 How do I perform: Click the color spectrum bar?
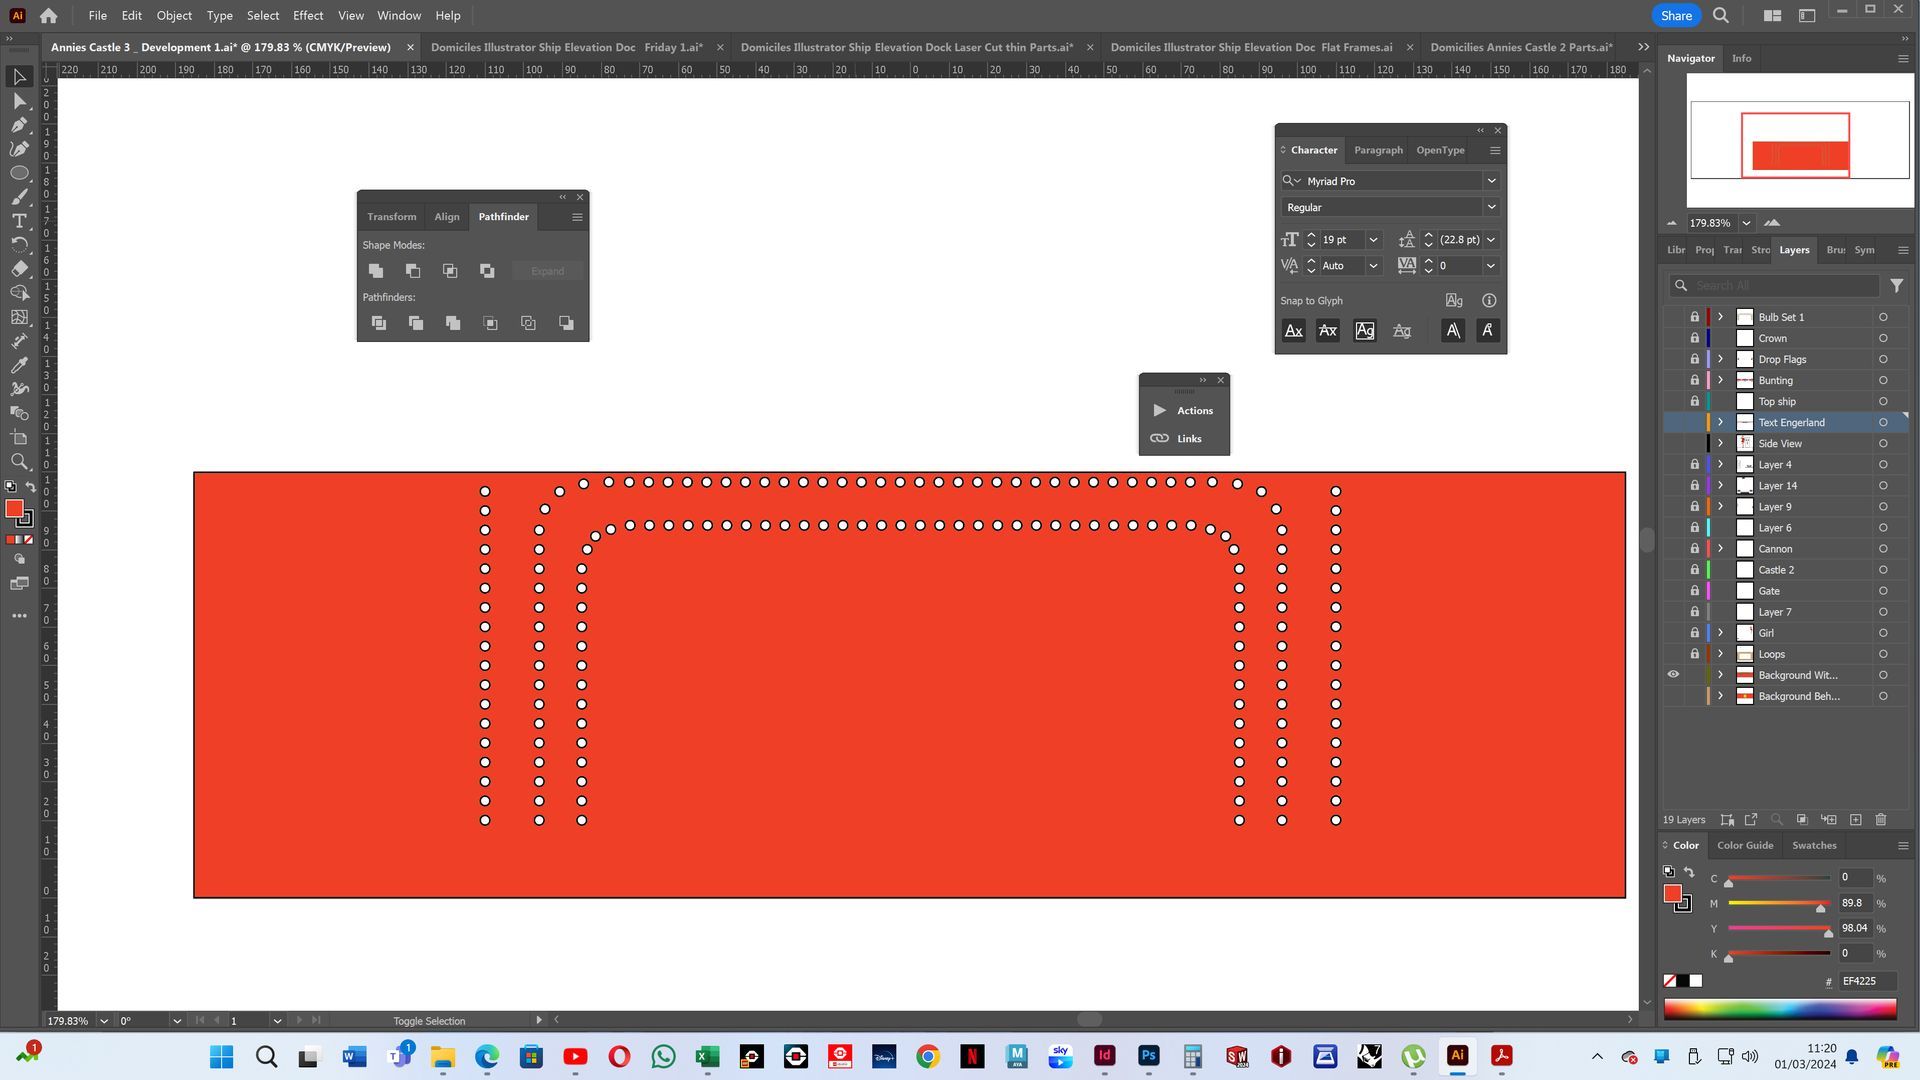[x=1780, y=1009]
